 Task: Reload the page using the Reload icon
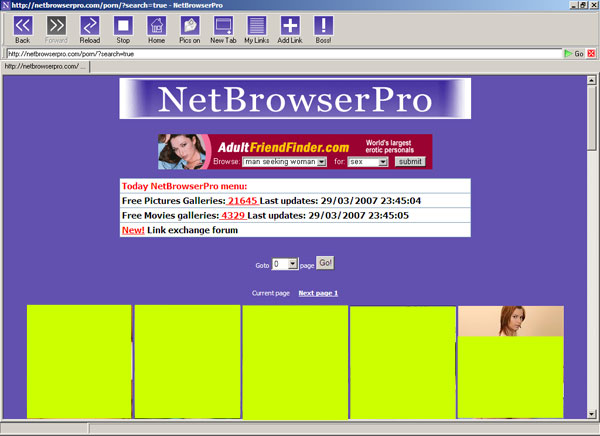click(90, 26)
